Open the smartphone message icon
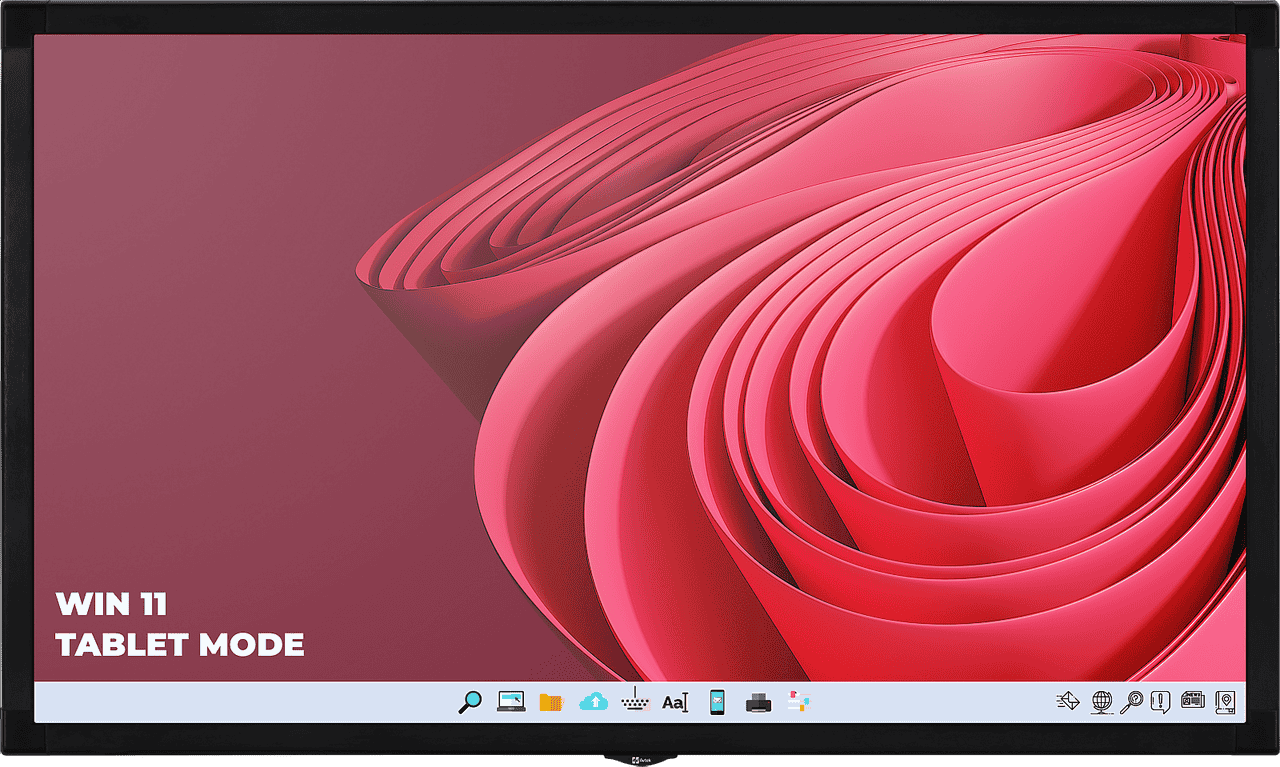This screenshot has height=767, width=1280. click(717, 702)
